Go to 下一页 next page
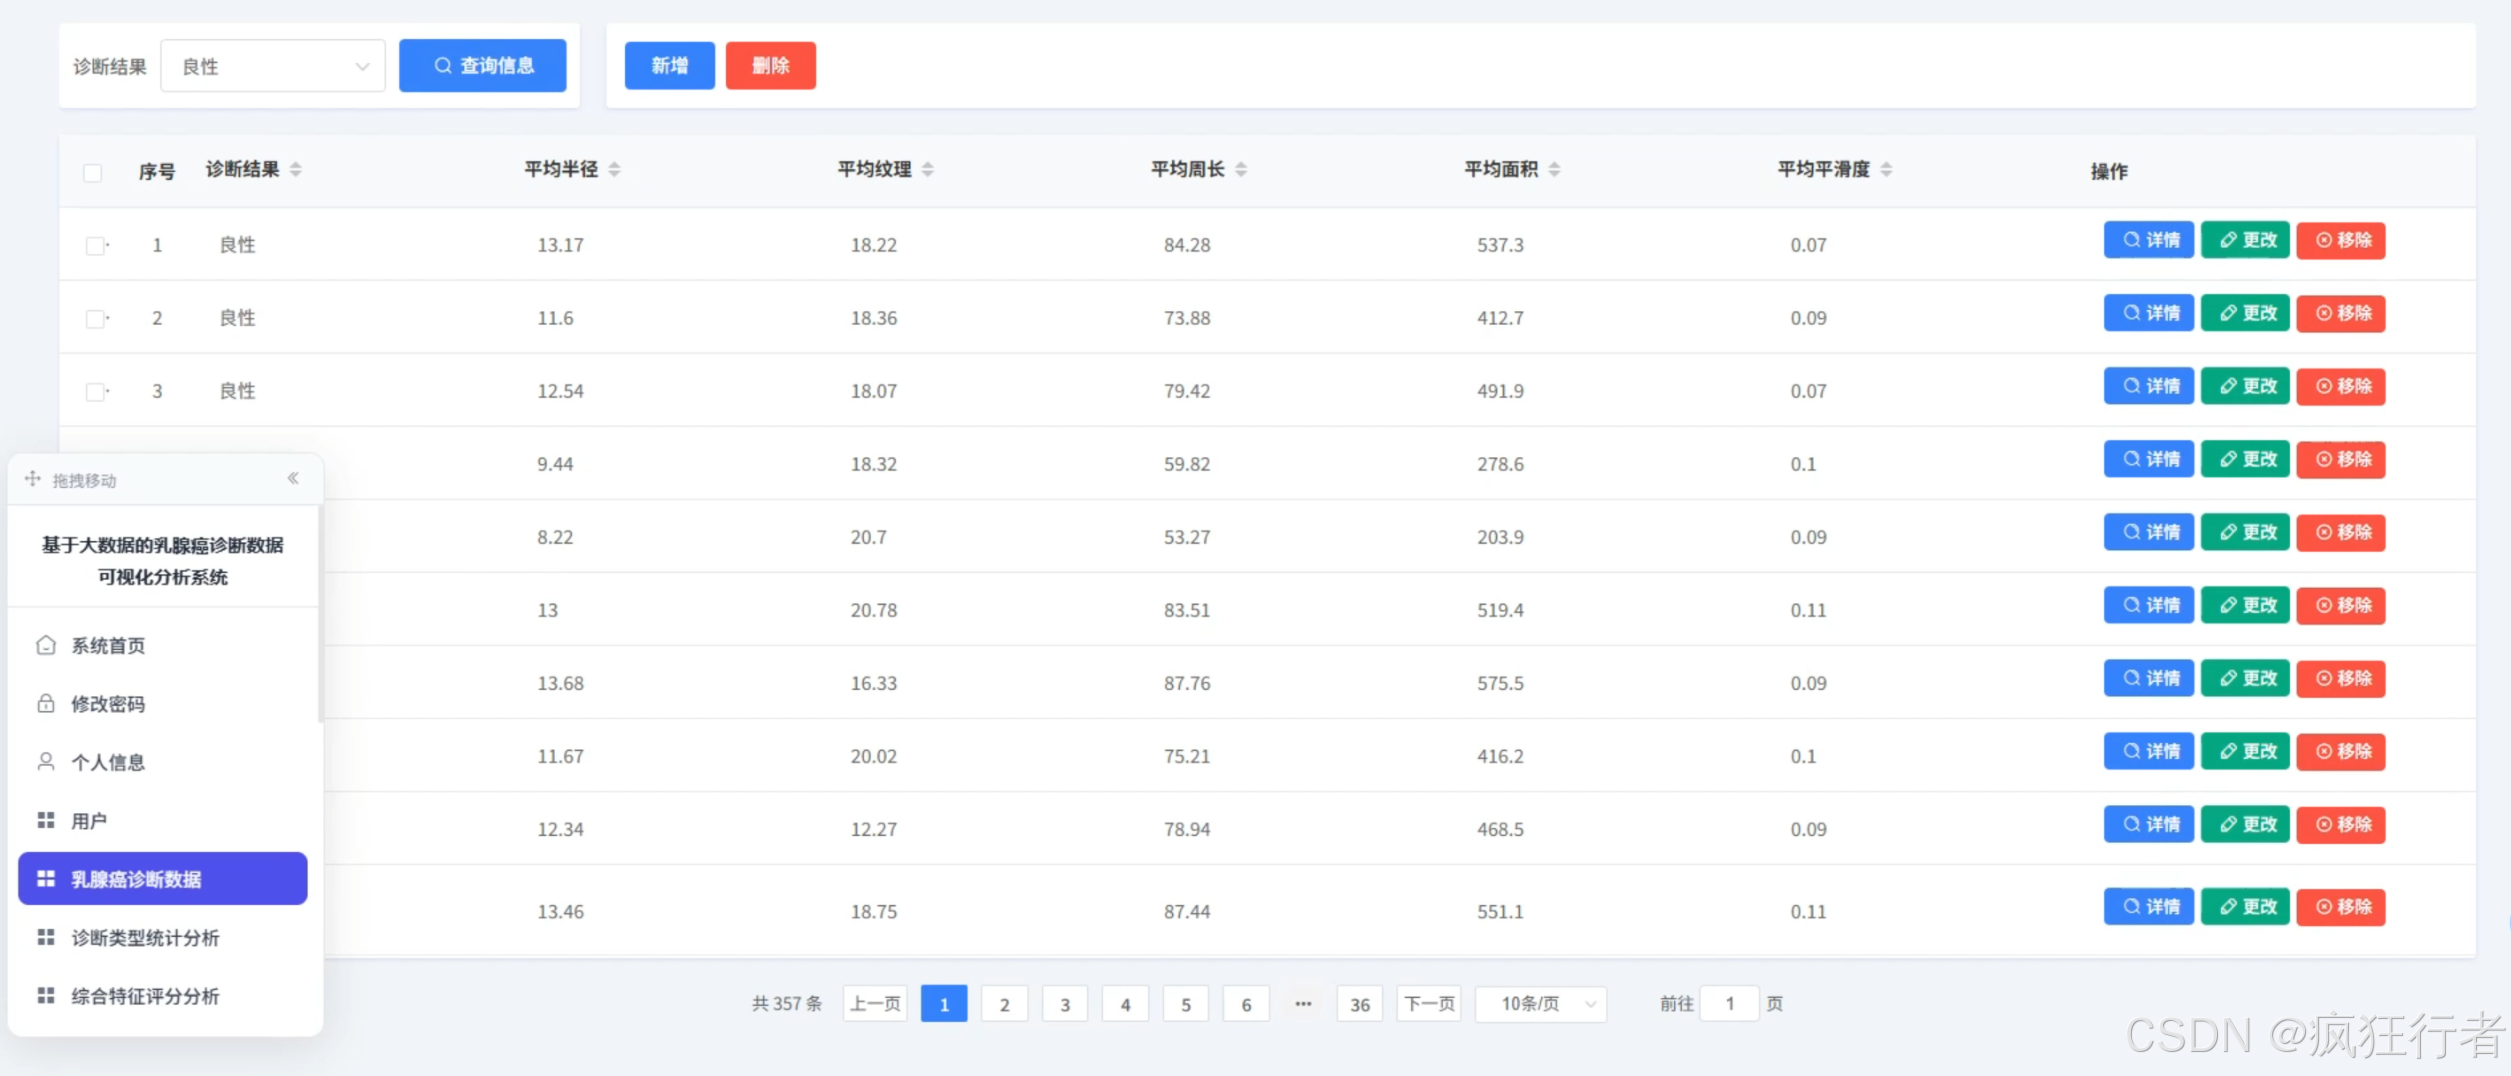The width and height of the screenshot is (2511, 1076). pyautogui.click(x=1429, y=1004)
